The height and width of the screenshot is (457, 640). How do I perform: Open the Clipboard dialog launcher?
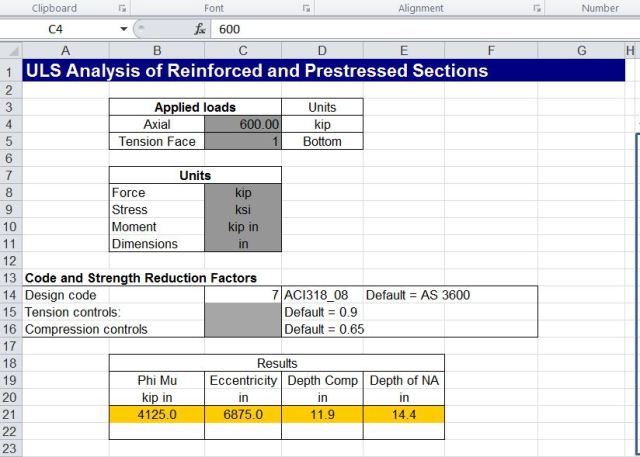tap(122, 9)
